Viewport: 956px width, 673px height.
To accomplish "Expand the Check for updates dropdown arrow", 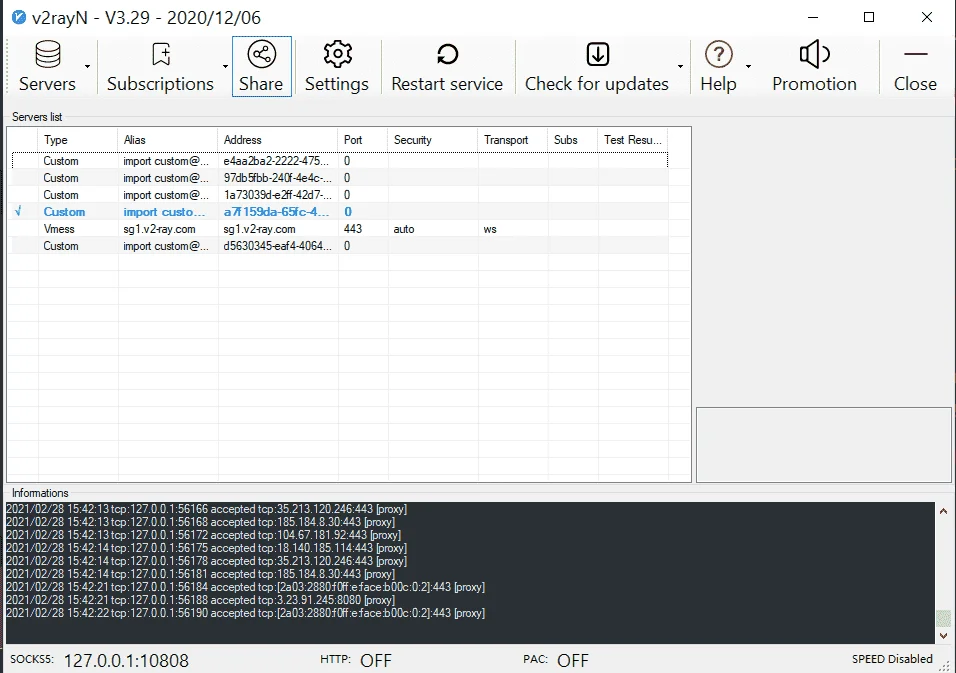I will [x=680, y=66].
